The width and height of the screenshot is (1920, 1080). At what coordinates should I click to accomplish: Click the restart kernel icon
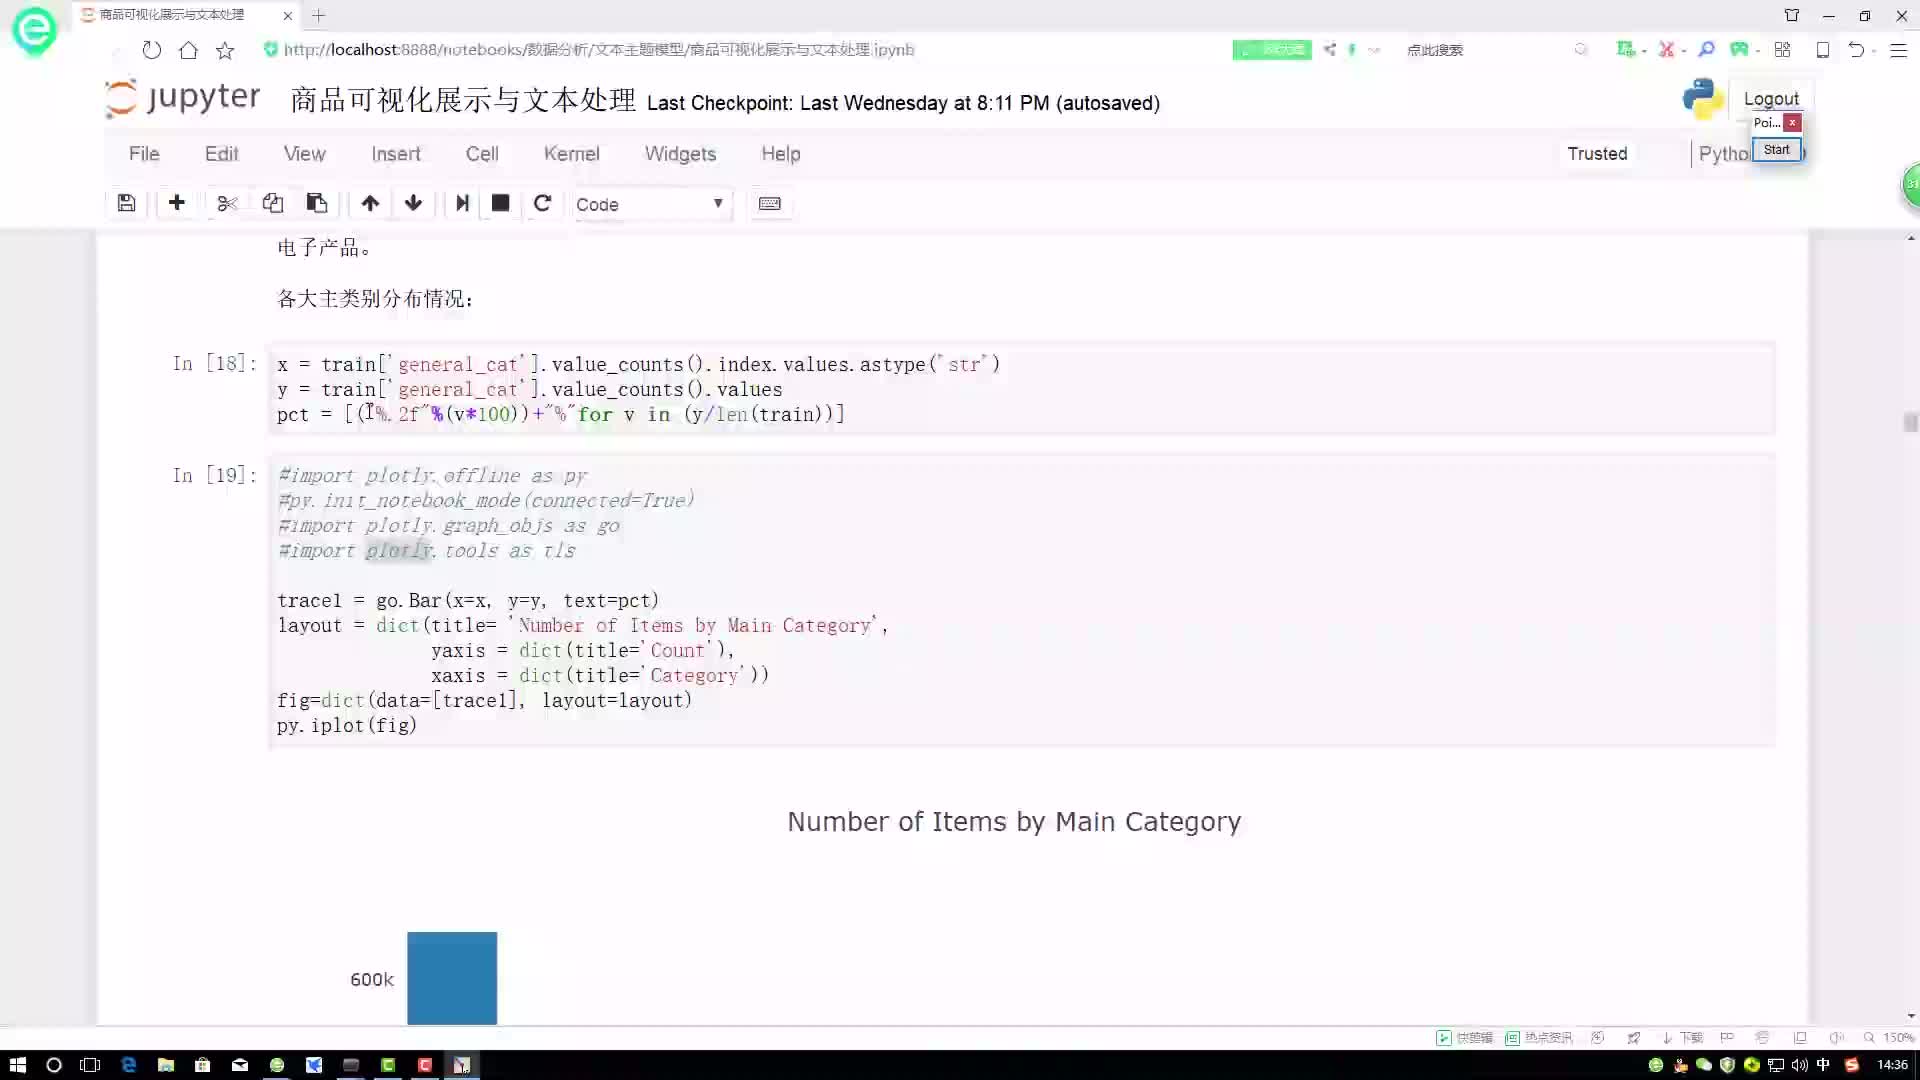tap(542, 204)
